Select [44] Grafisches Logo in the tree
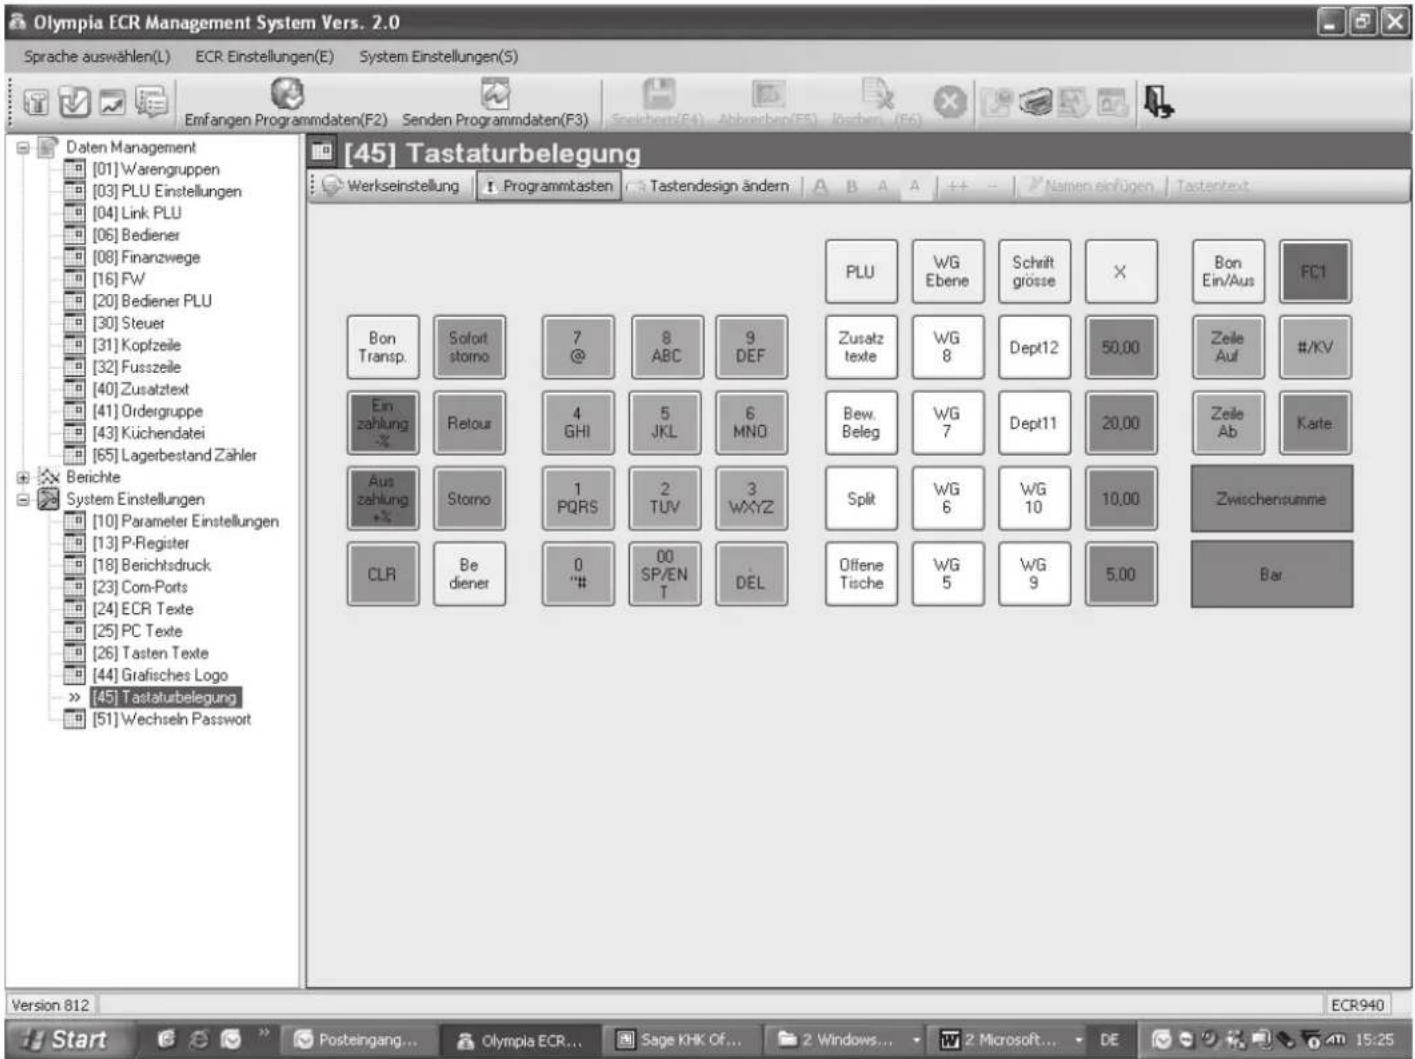1415x1059 pixels. (160, 675)
